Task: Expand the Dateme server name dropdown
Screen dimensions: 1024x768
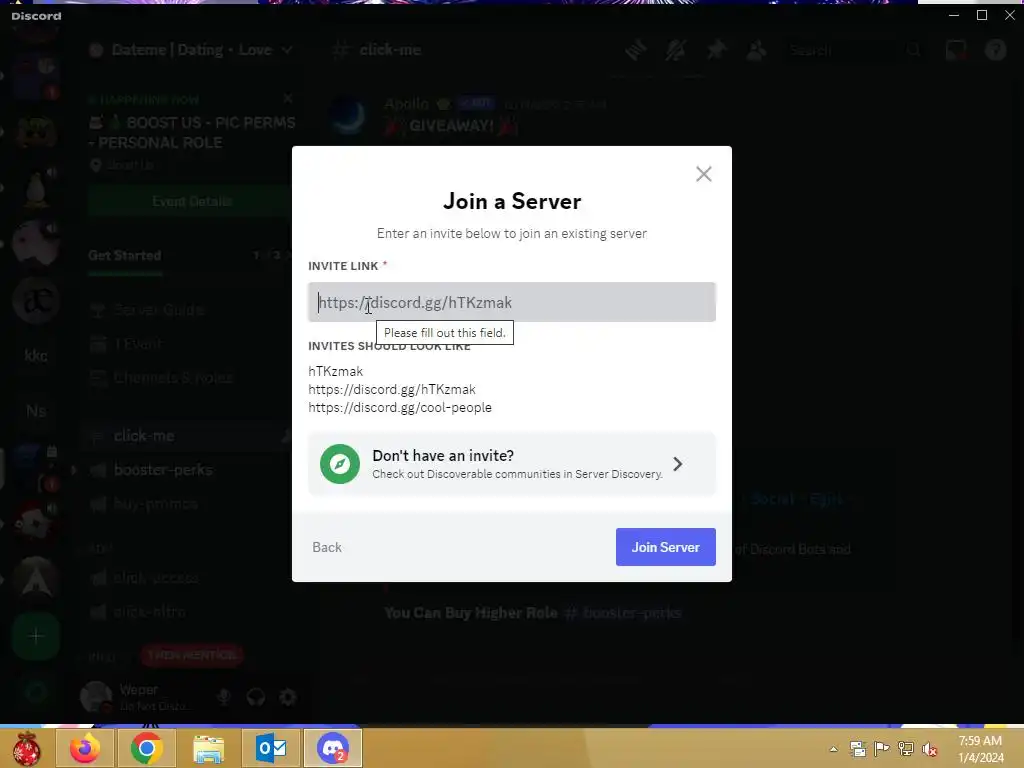Action: (x=287, y=50)
